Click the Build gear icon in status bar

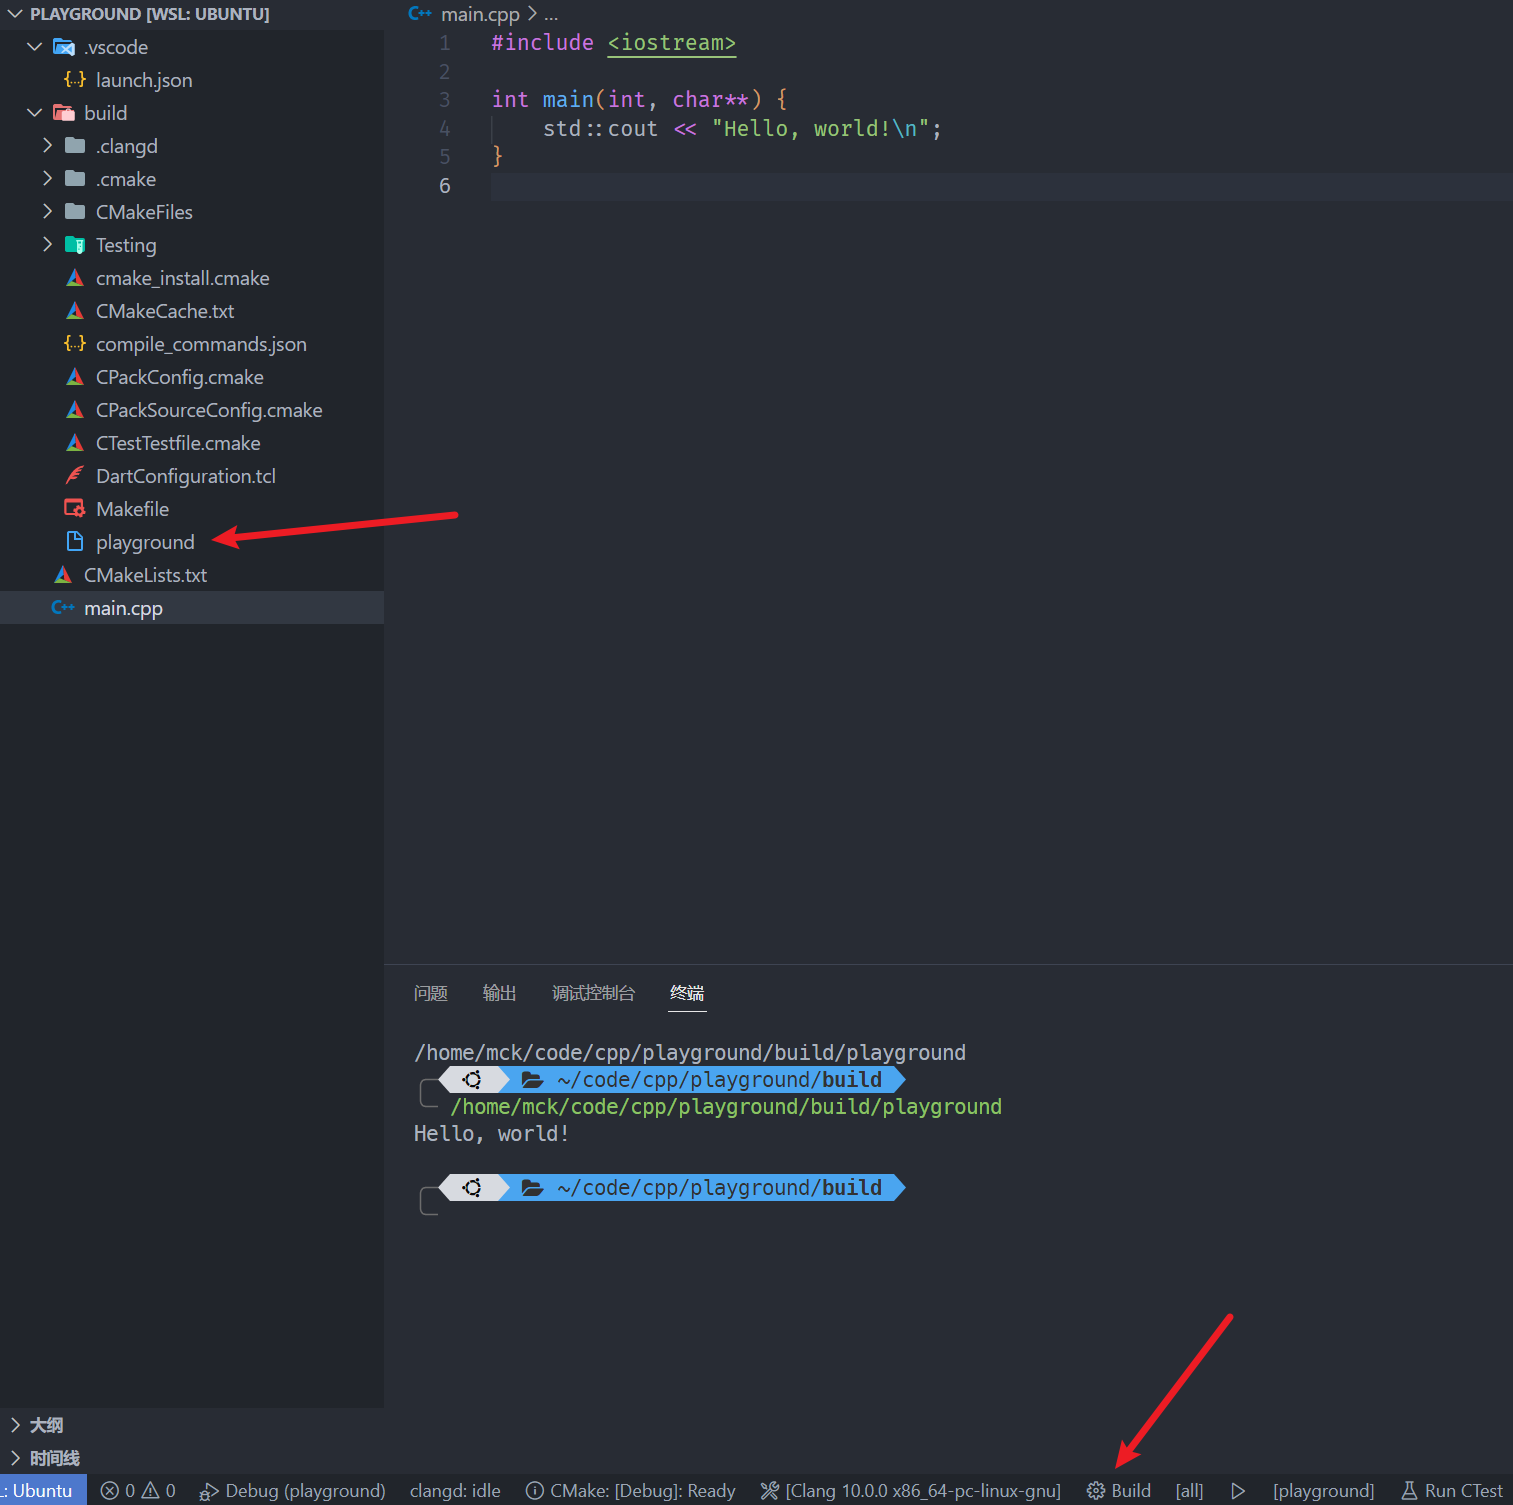tap(1096, 1490)
